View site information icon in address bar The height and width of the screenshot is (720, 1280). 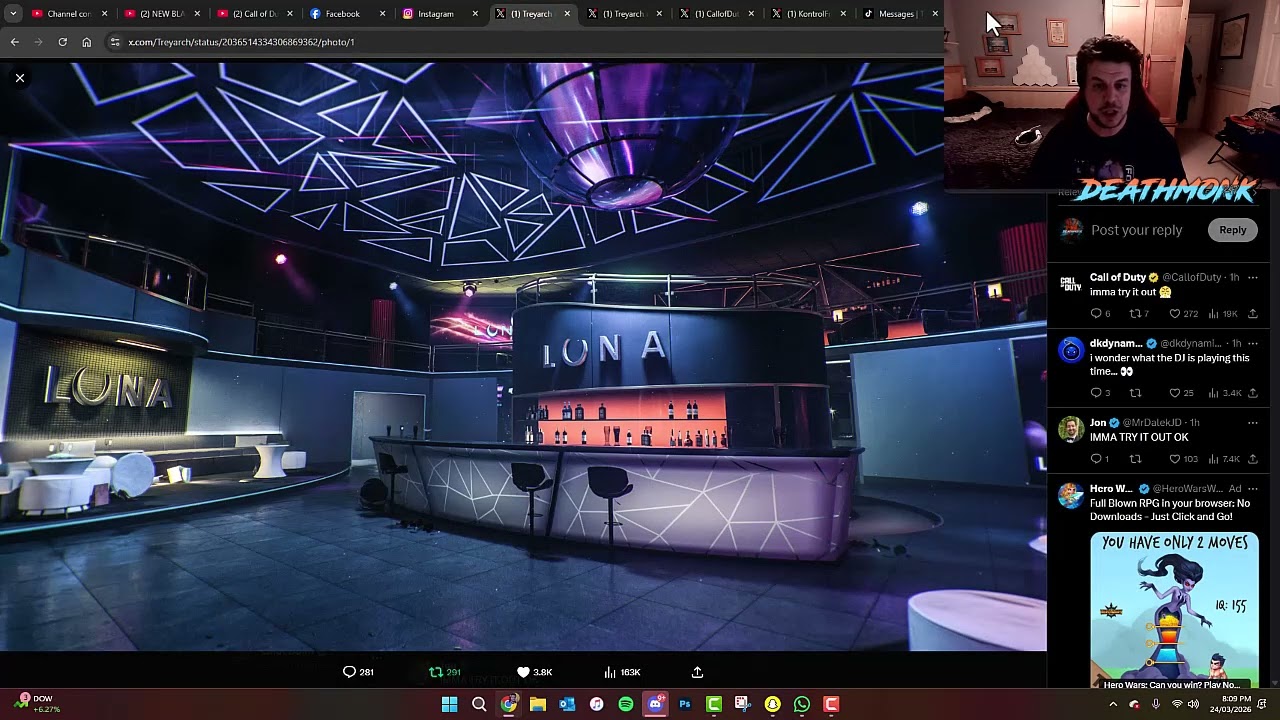[115, 42]
